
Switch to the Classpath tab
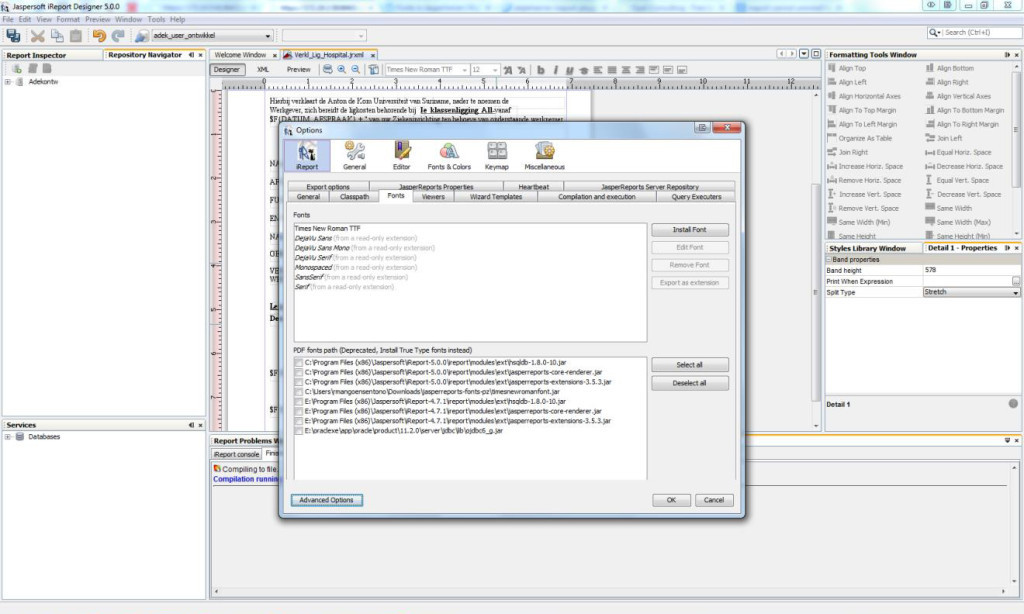pyautogui.click(x=355, y=197)
